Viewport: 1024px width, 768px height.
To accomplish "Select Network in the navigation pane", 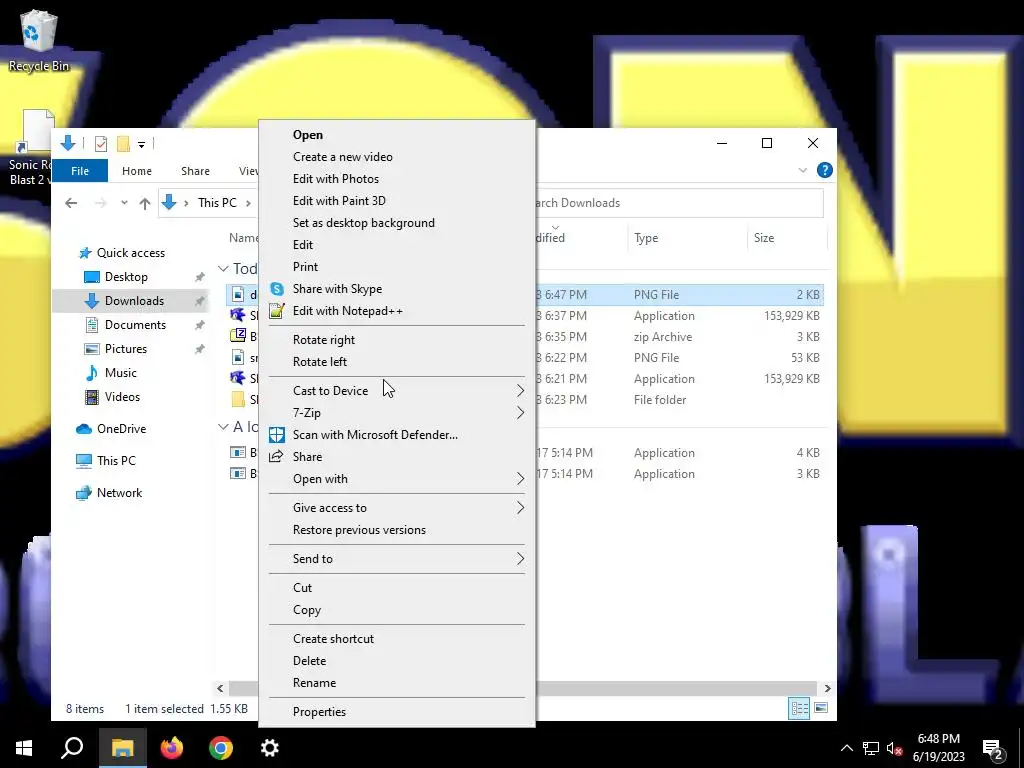I will coord(119,493).
